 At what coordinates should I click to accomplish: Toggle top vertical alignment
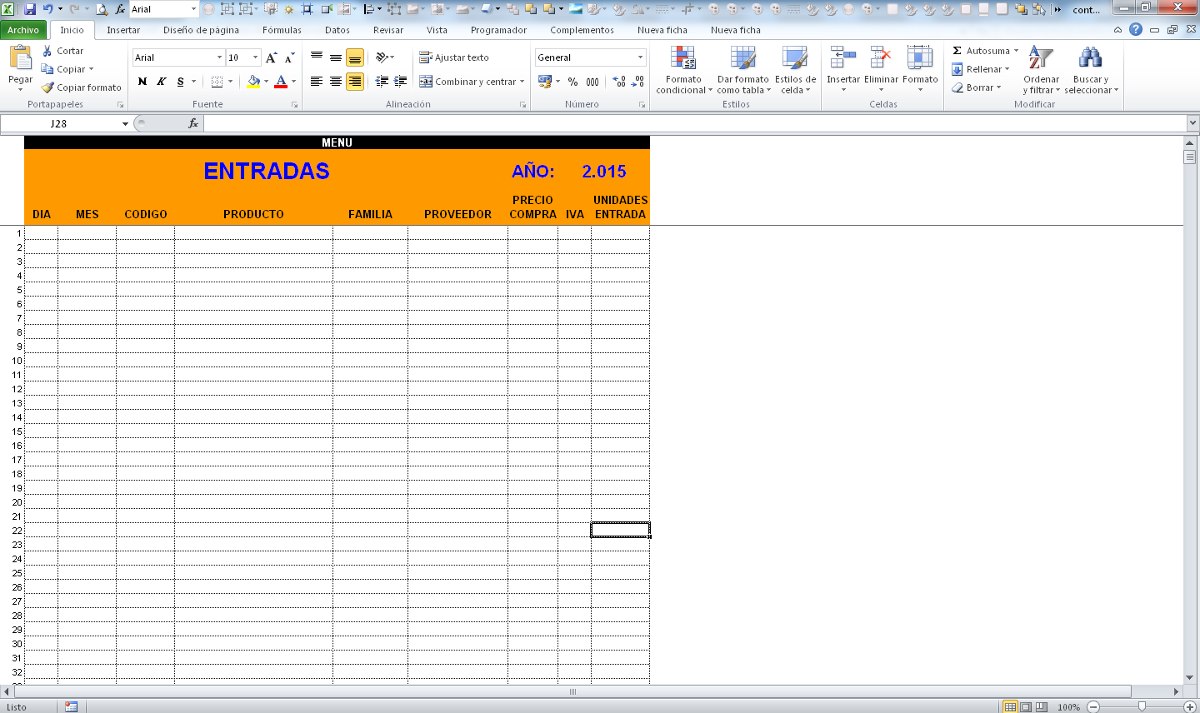pyautogui.click(x=317, y=58)
